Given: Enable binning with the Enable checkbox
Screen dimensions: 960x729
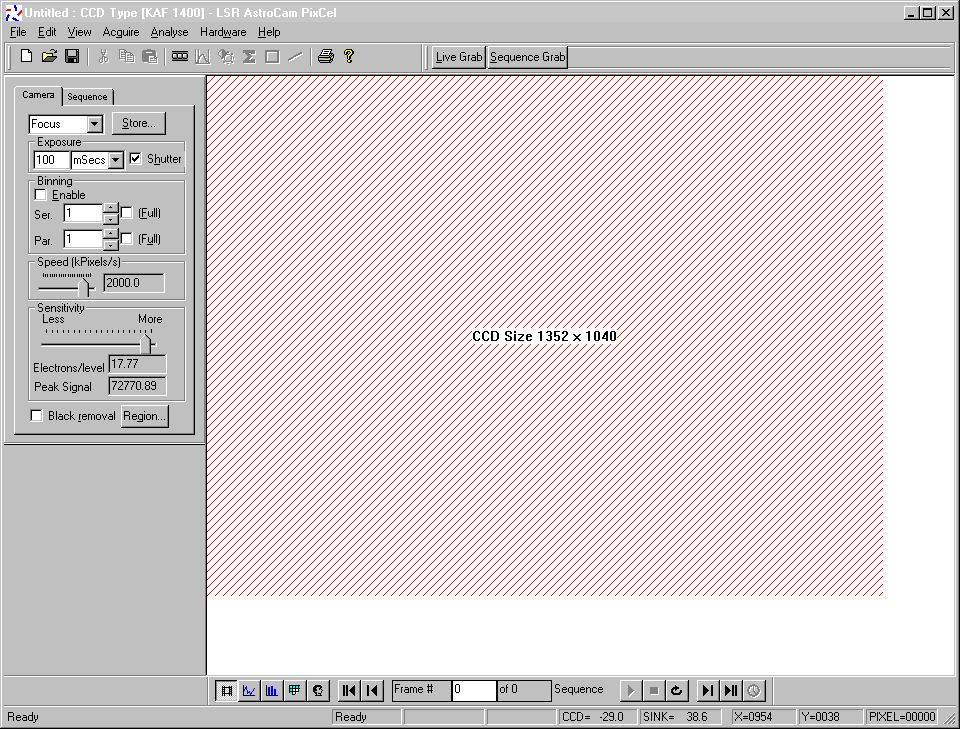Looking at the screenshot, I should pyautogui.click(x=41, y=195).
